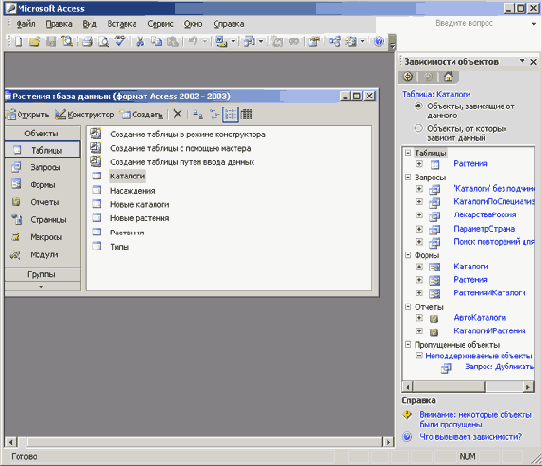This screenshot has height=466, width=542.
Task: Click the Spelling check icon in toolbar
Action: [x=120, y=41]
